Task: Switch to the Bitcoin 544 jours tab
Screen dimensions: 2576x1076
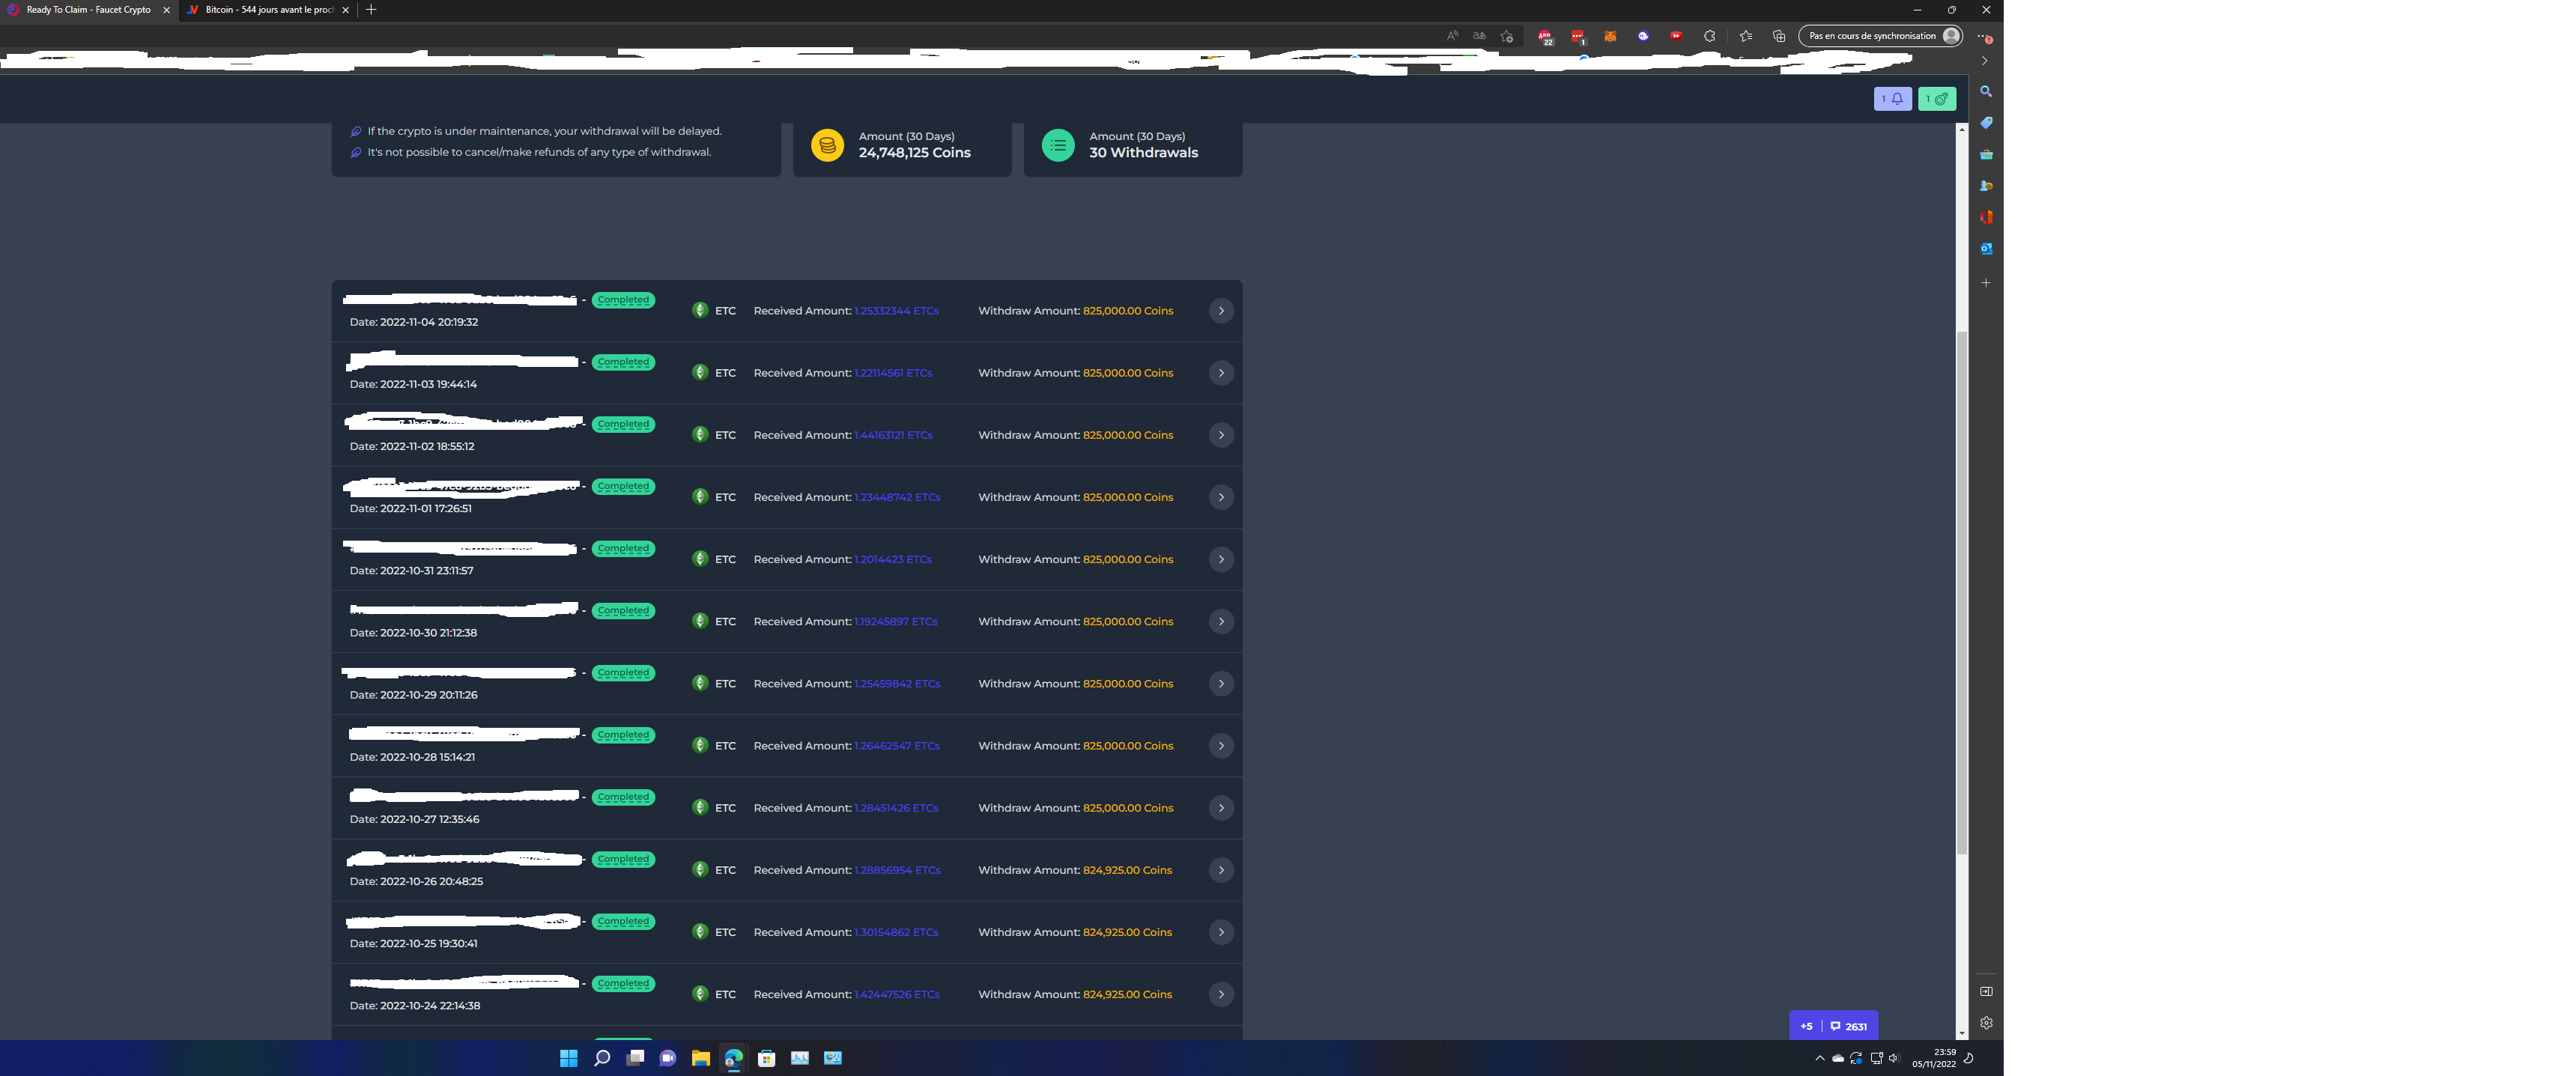Action: point(267,10)
